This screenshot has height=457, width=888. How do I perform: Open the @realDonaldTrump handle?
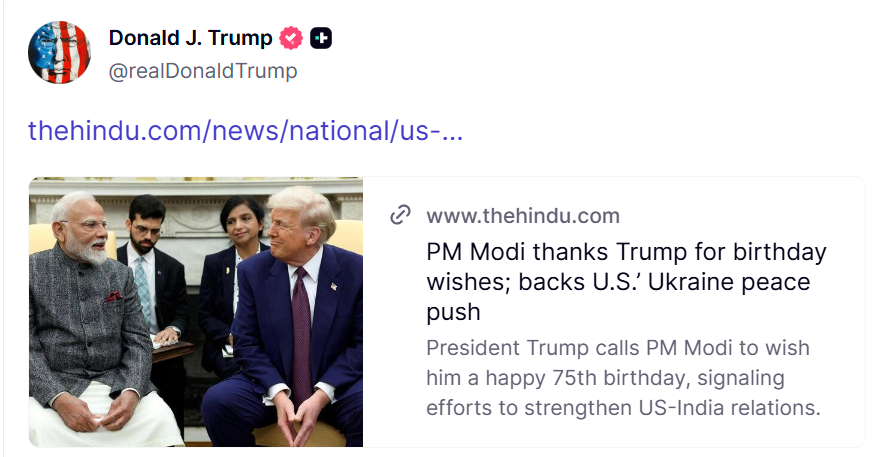(x=203, y=71)
